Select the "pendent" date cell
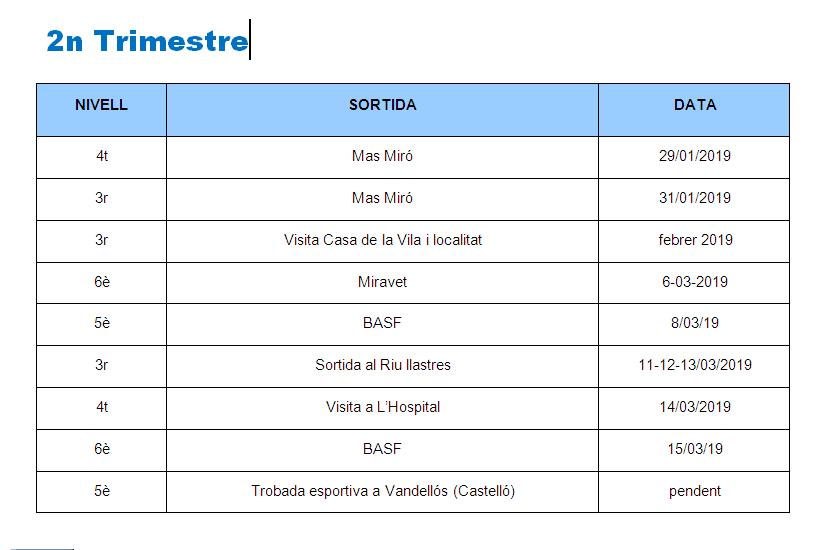Viewport: 836px width, 550px height. click(x=694, y=491)
